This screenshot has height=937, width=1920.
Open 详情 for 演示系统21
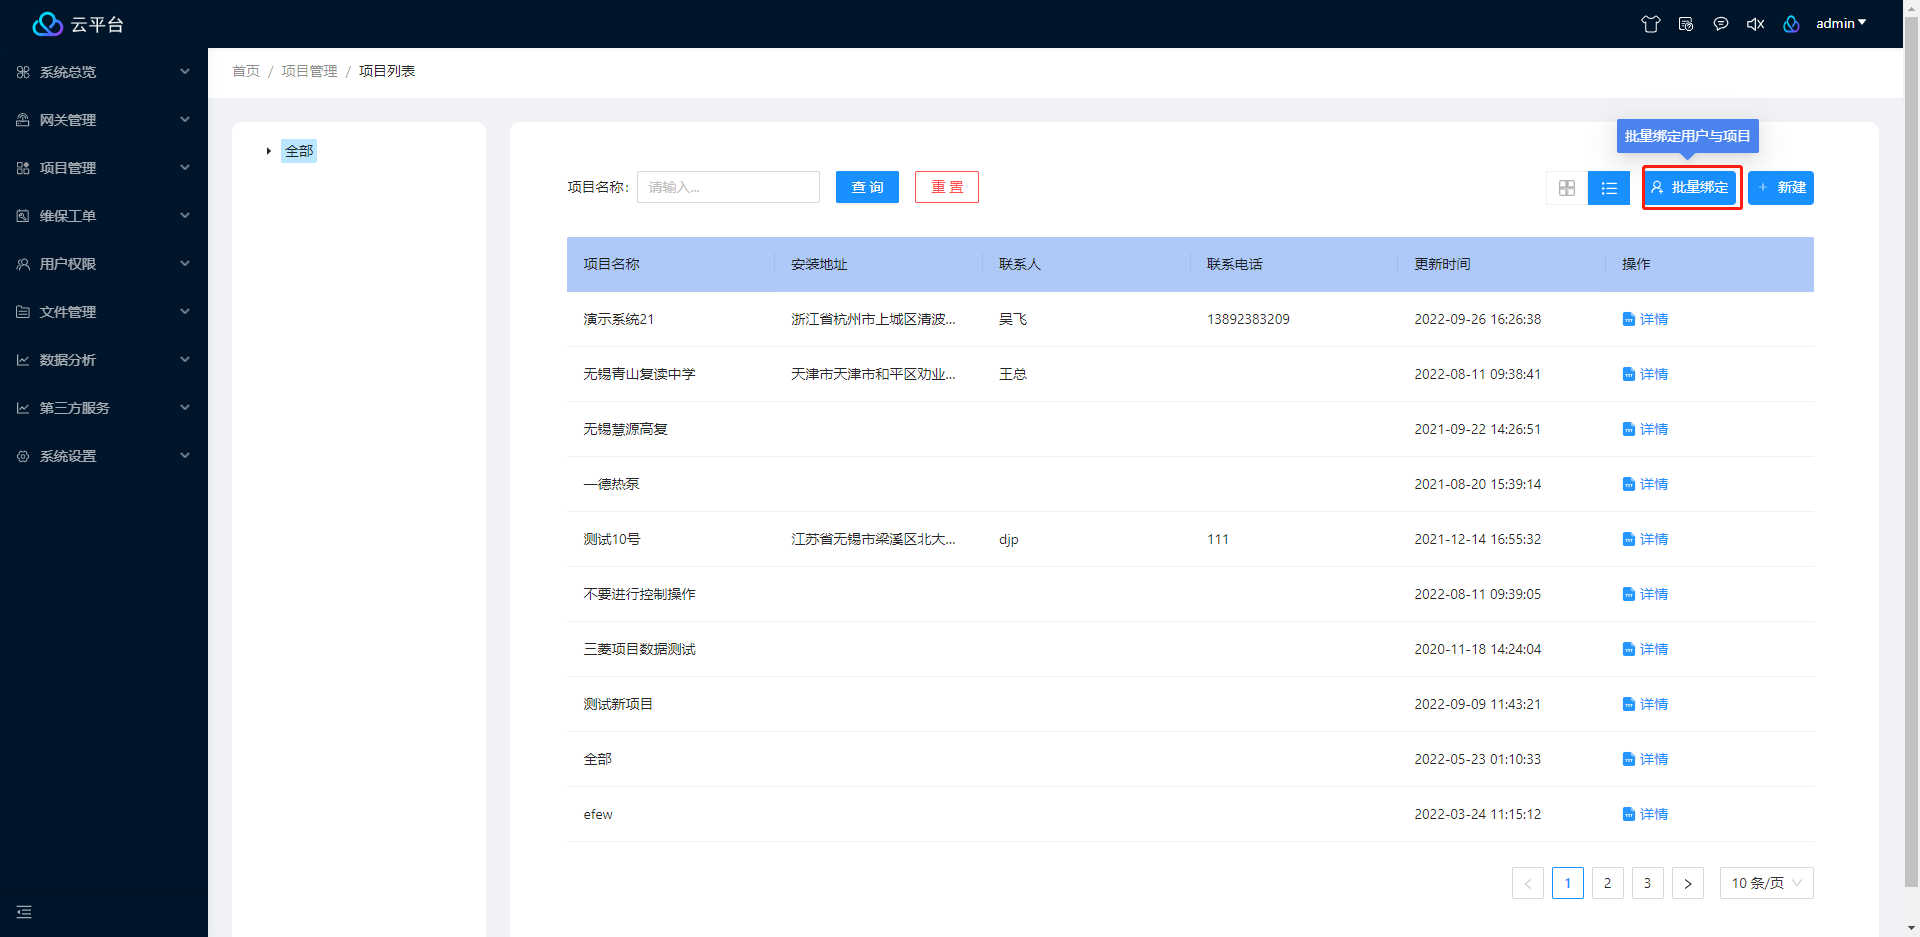pyautogui.click(x=1645, y=319)
